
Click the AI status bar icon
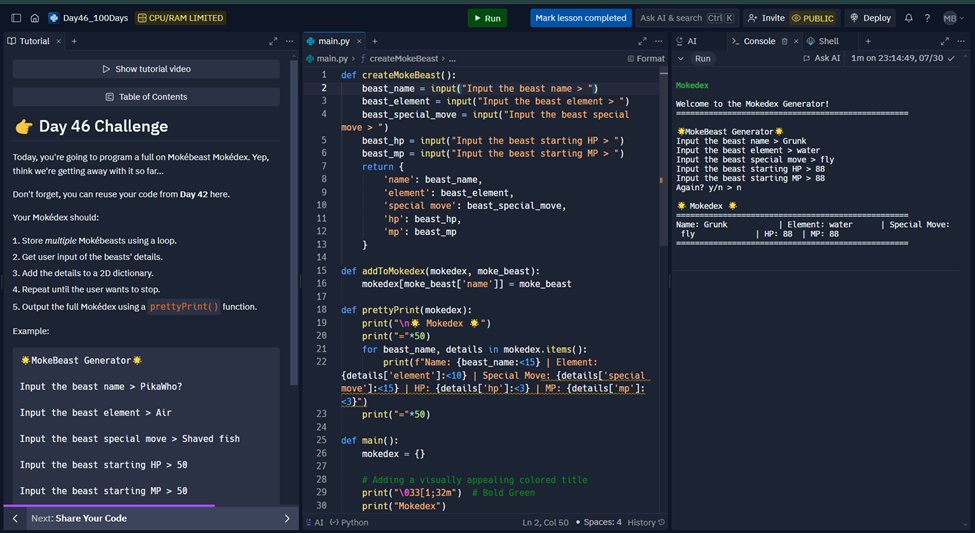(315, 522)
